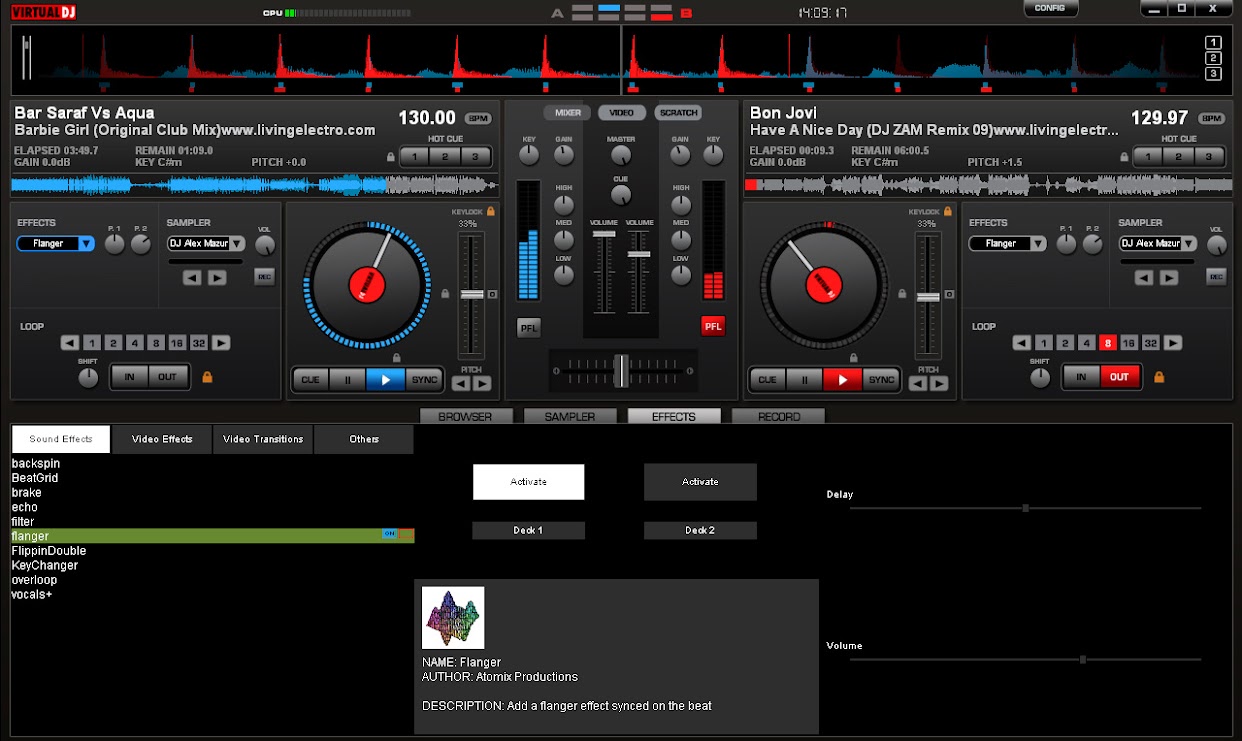Click the left deck pitch fader
Screen dimensions: 1242x741
coord(471,295)
